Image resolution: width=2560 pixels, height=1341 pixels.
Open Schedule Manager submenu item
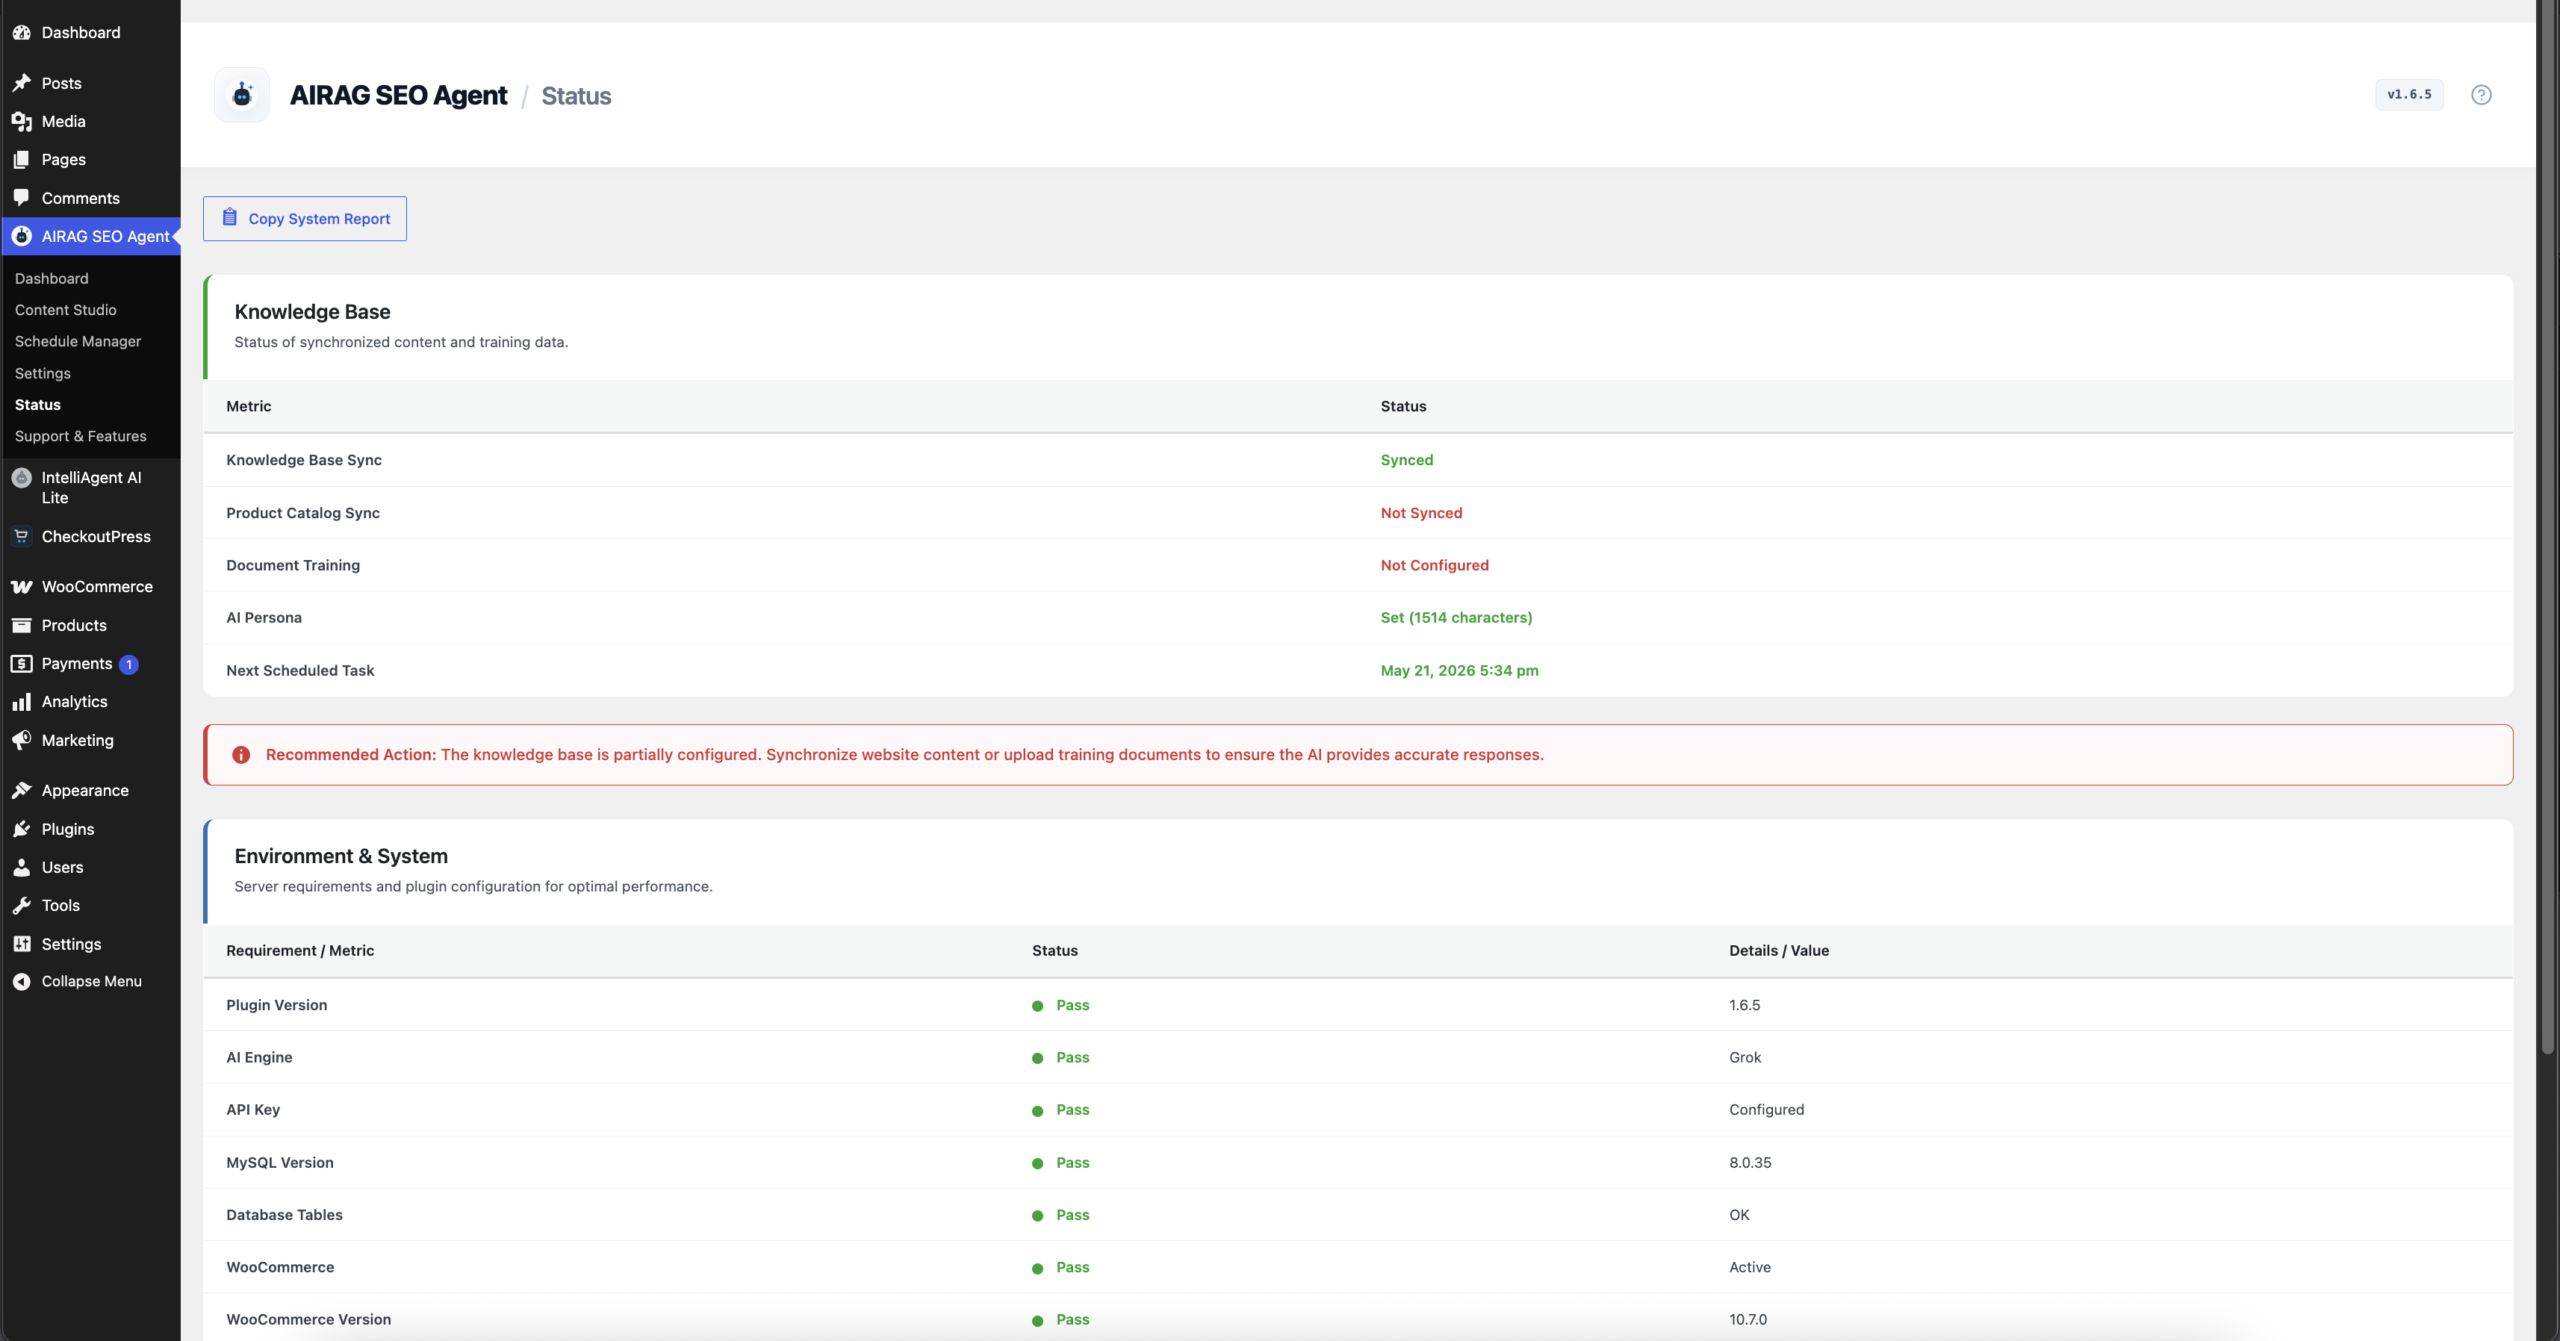pos(78,342)
